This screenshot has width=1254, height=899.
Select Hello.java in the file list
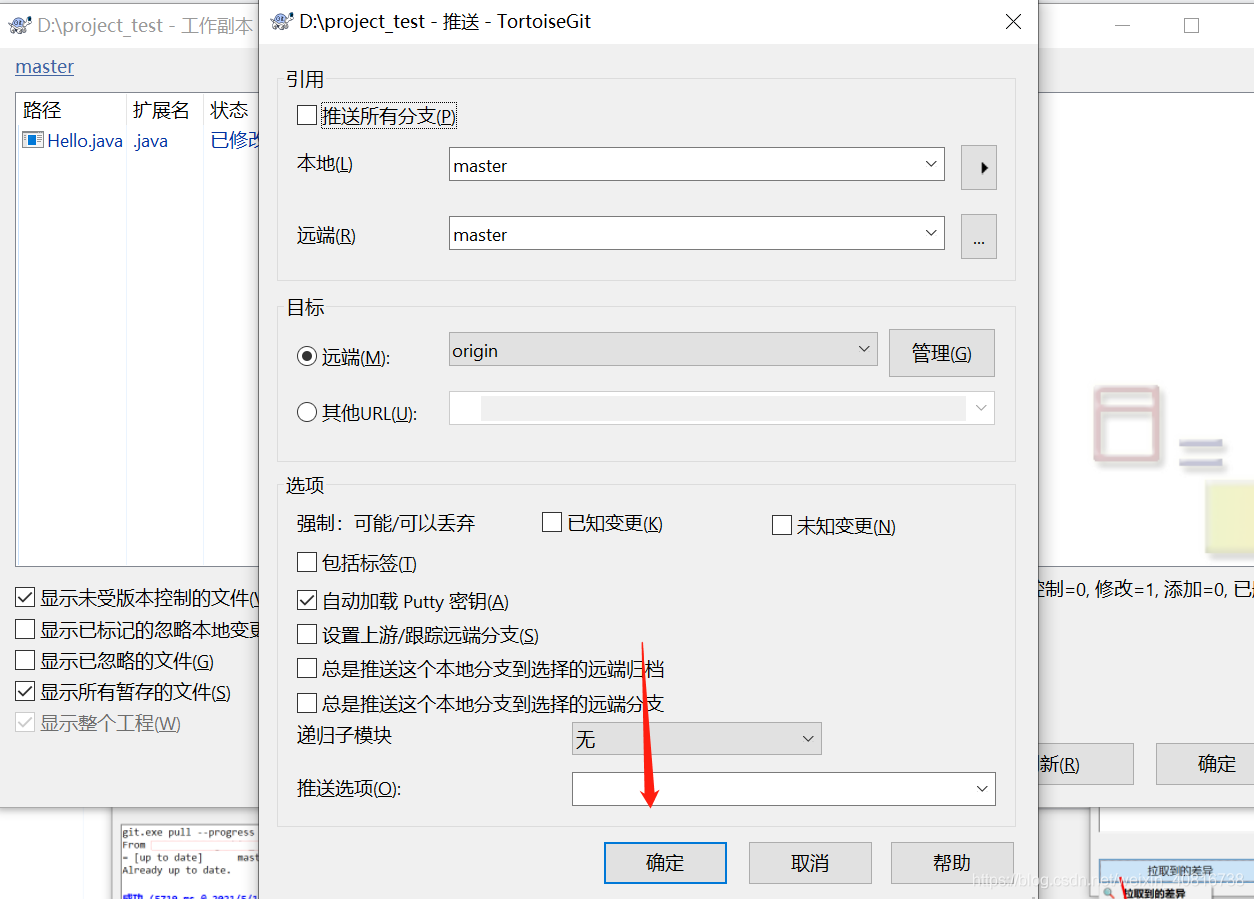coord(85,141)
